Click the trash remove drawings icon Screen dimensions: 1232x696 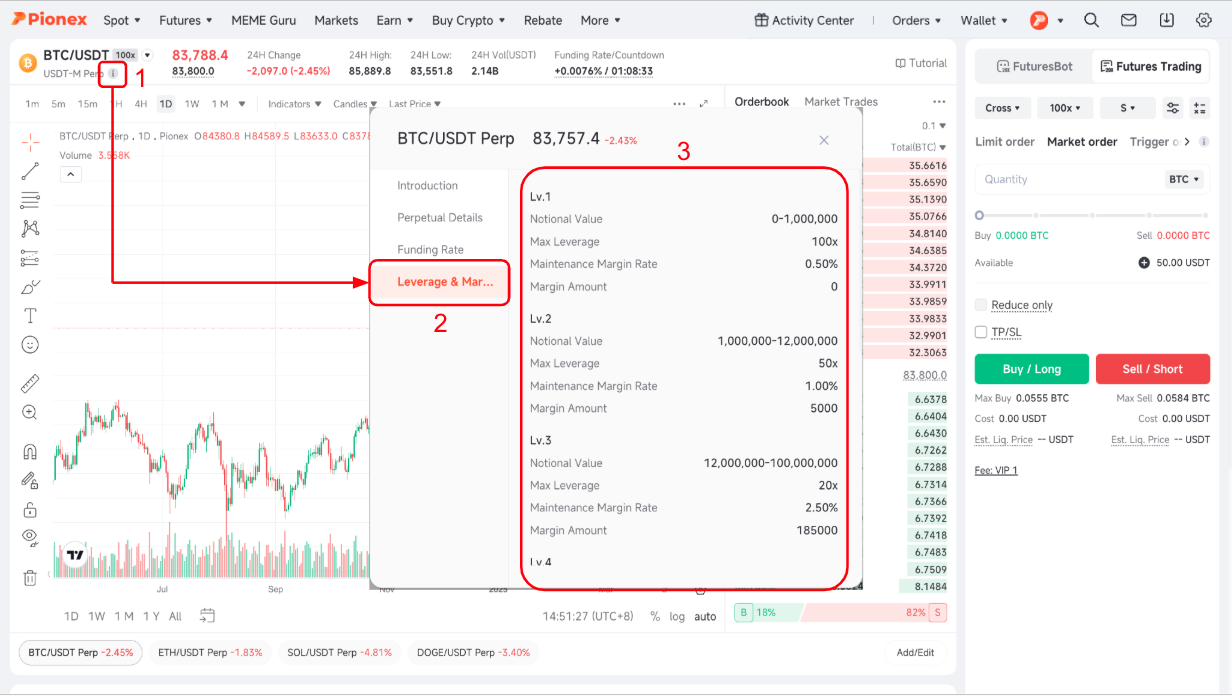30,577
